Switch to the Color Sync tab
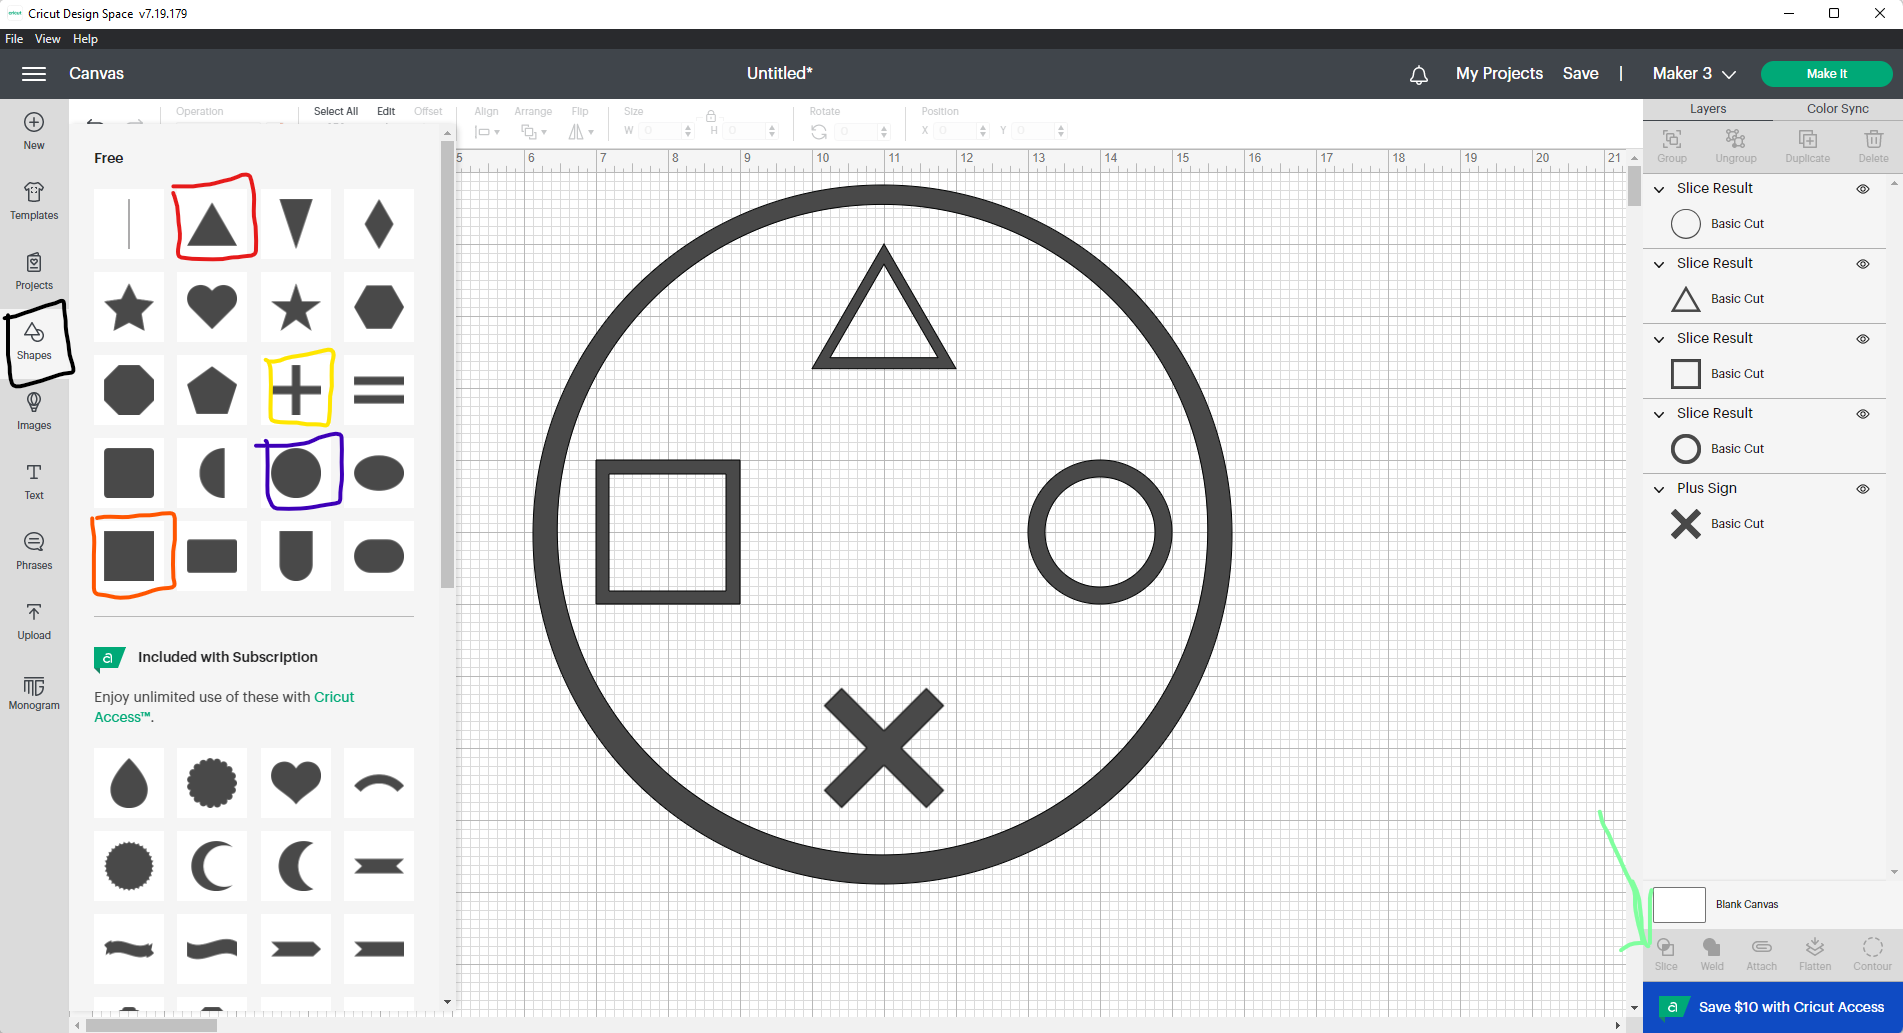The height and width of the screenshot is (1033, 1903). [x=1838, y=109]
